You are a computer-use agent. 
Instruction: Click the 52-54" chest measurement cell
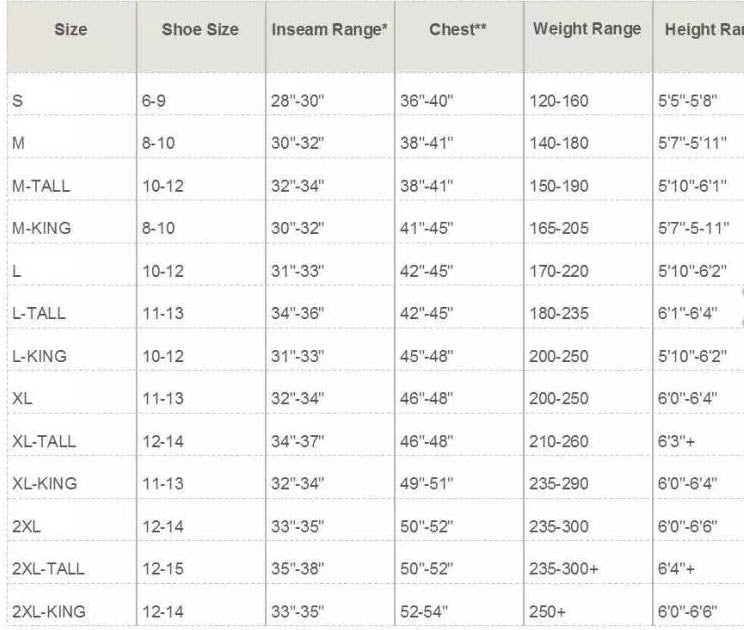pos(424,611)
